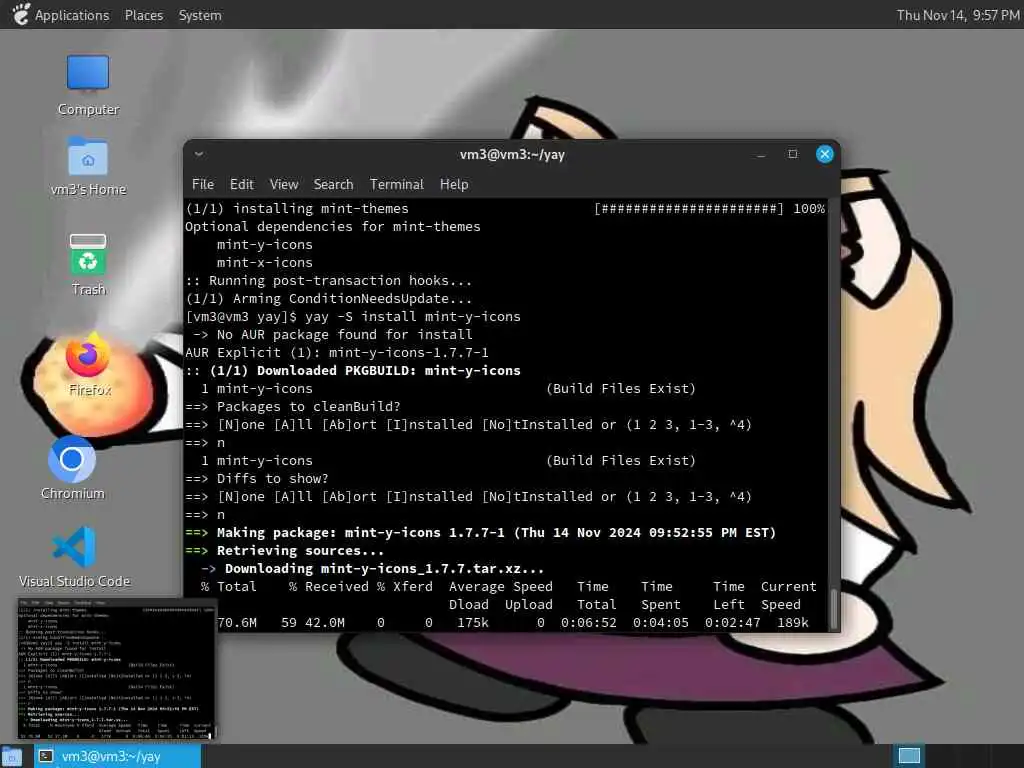Click the show desktop icon in bottom panel

[x=11, y=756]
